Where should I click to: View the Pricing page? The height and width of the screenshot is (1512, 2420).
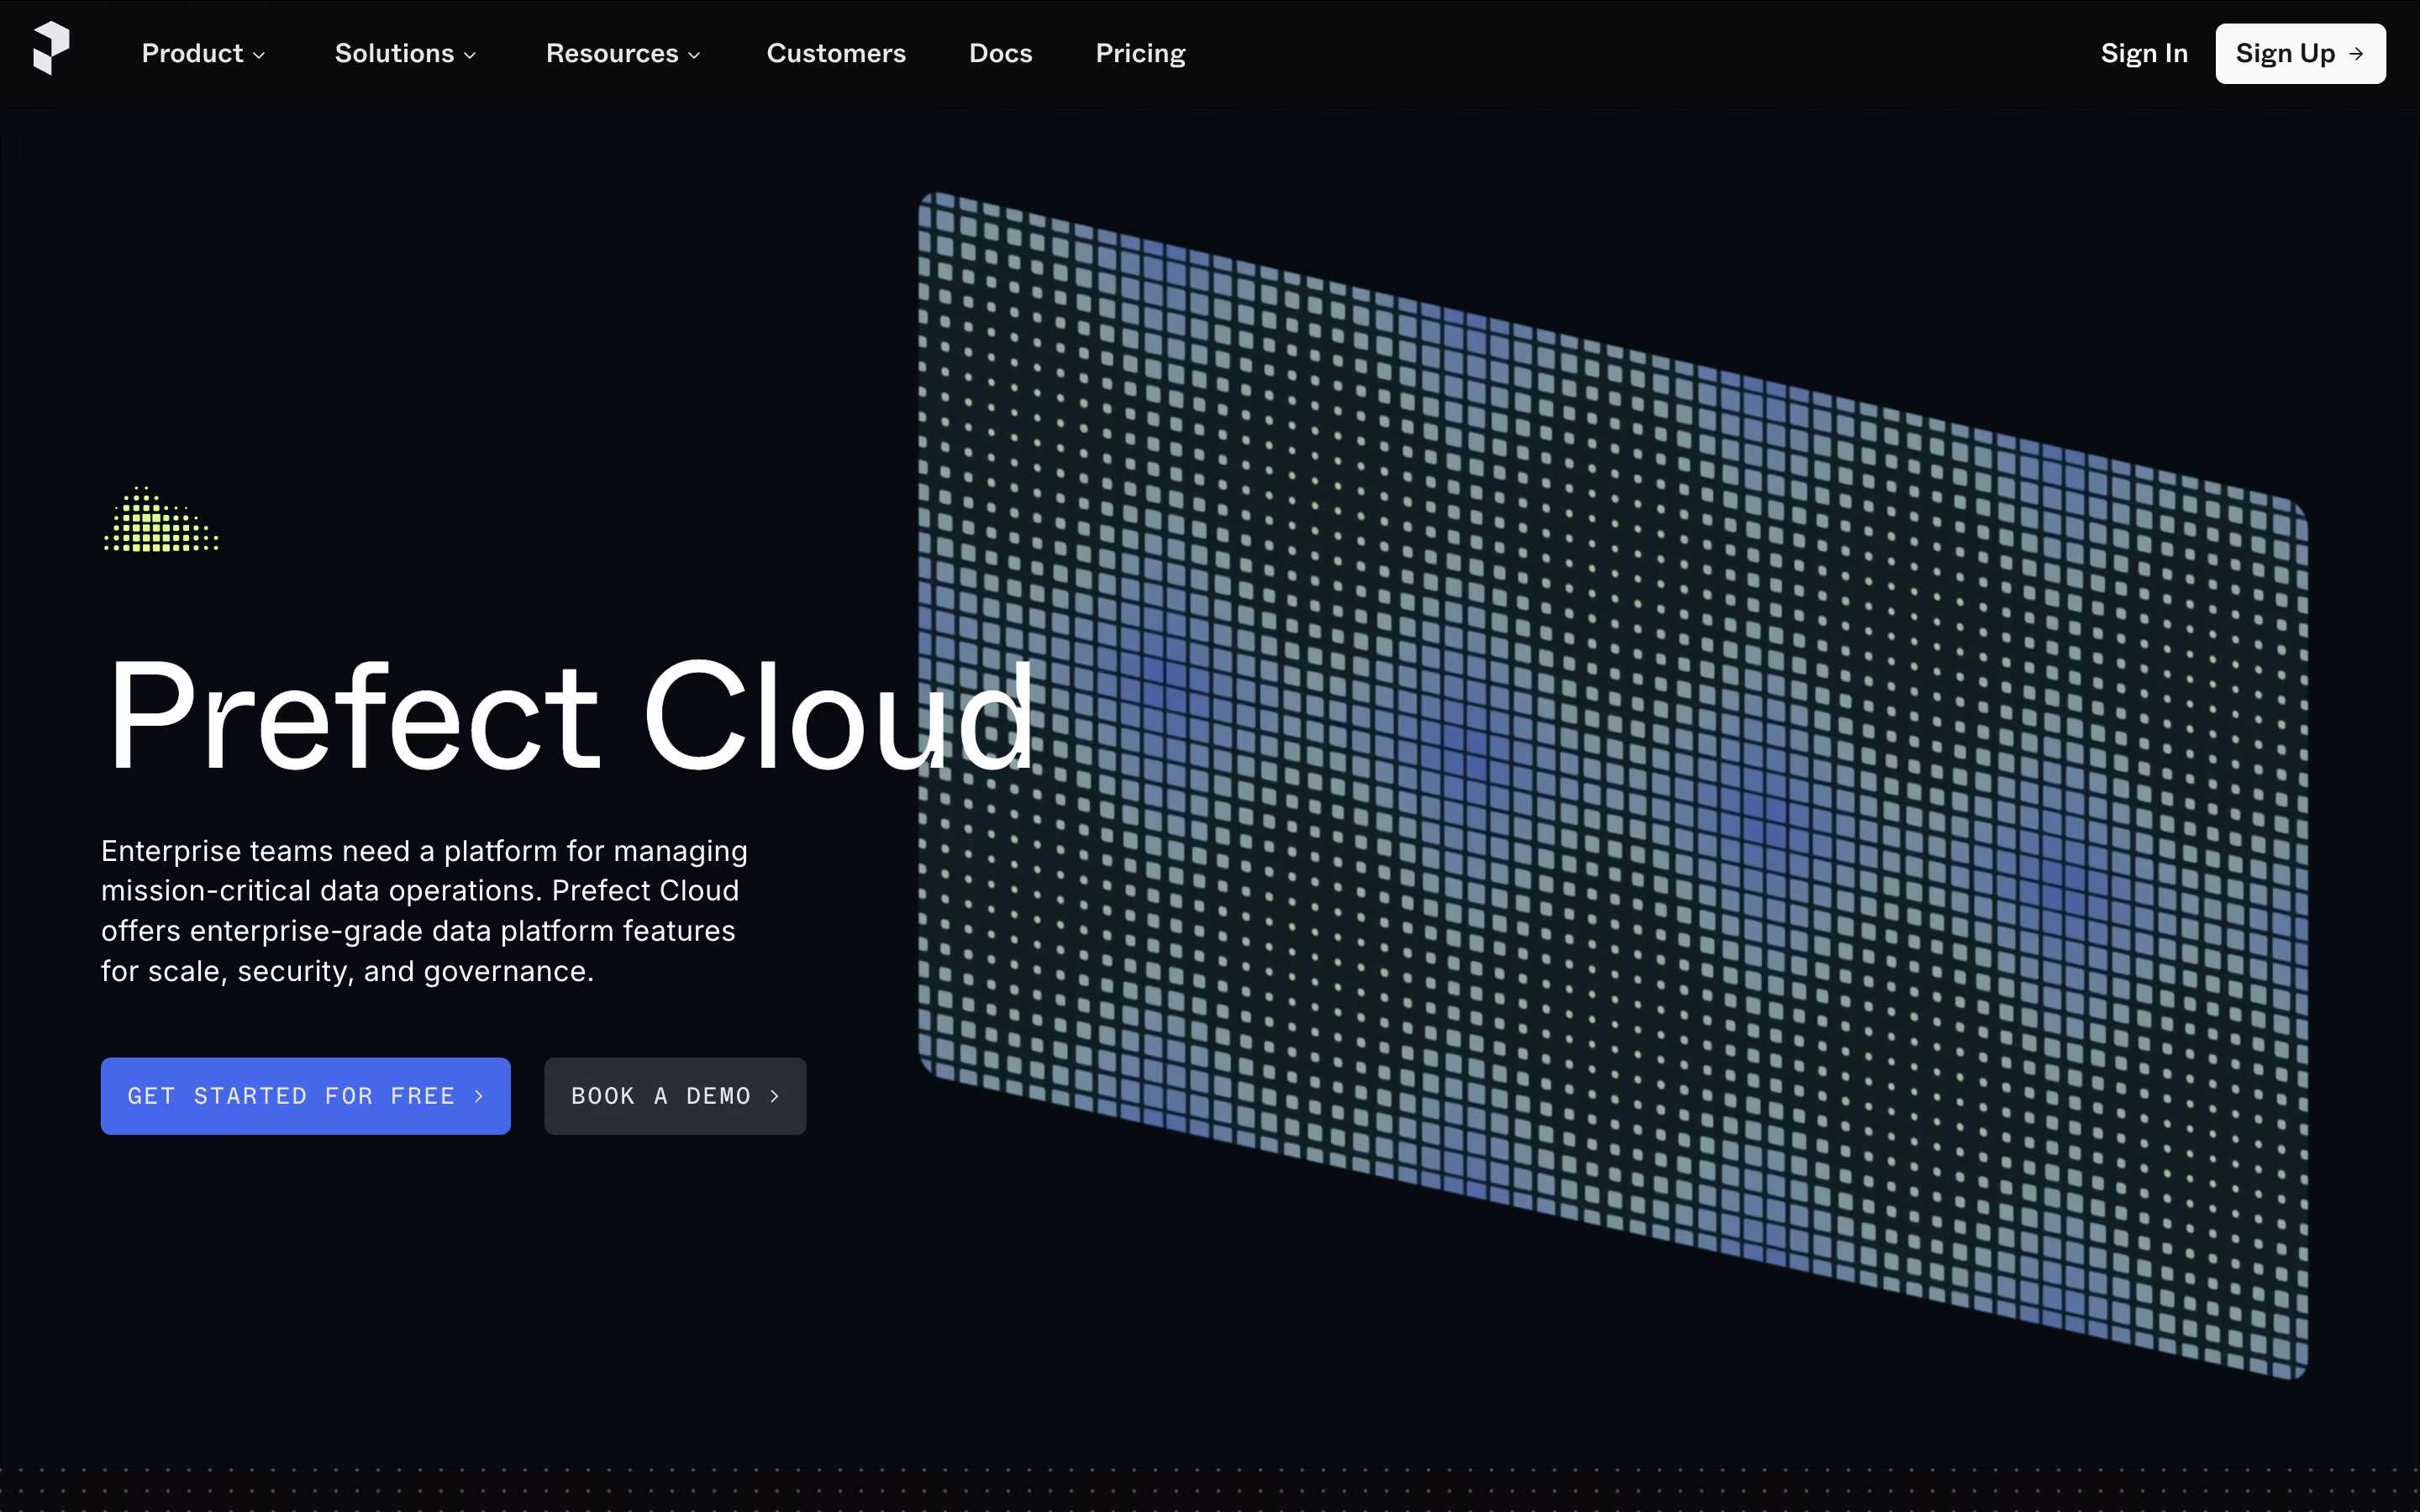tap(1140, 54)
